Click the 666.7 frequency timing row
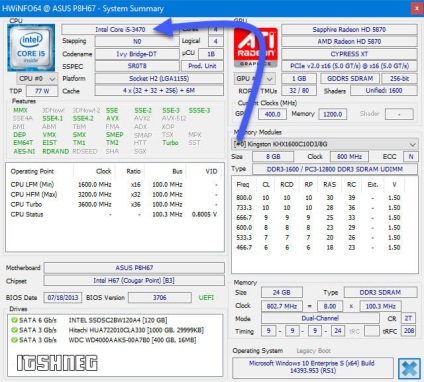The height and width of the screenshot is (382, 424). pos(318,218)
